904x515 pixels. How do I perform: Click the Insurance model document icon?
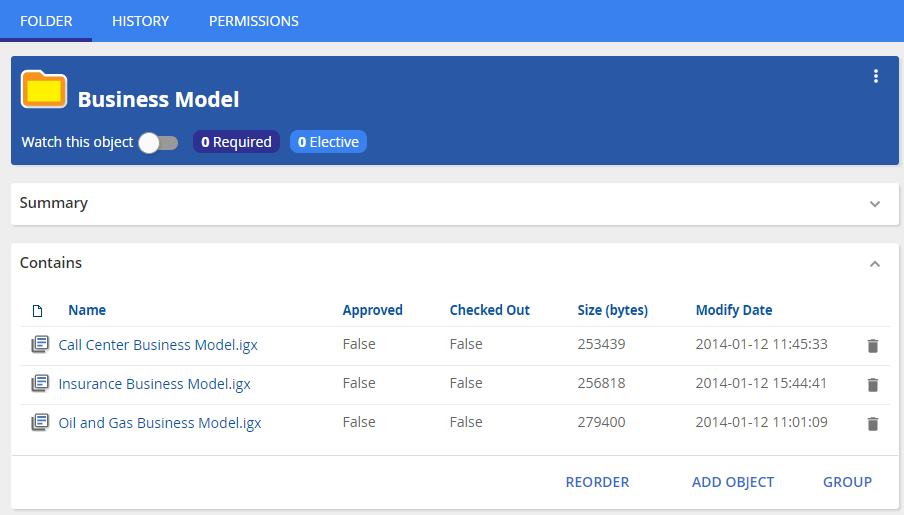(x=39, y=384)
